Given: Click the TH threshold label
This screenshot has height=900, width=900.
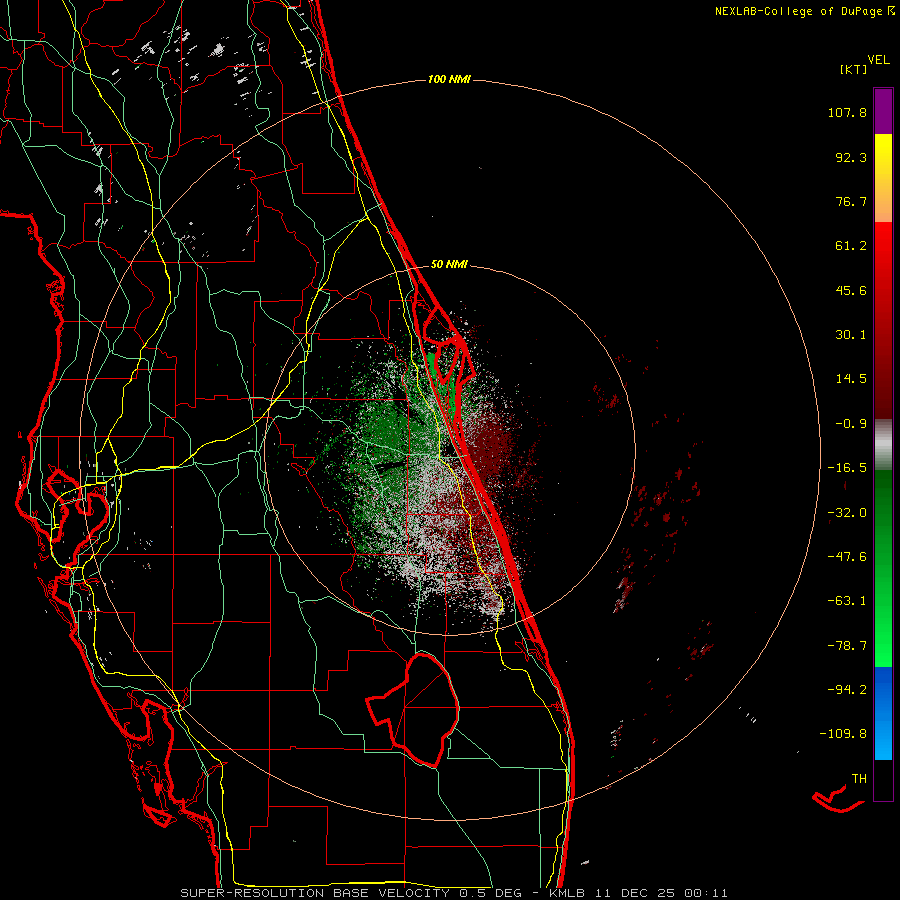Looking at the screenshot, I should [x=859, y=779].
